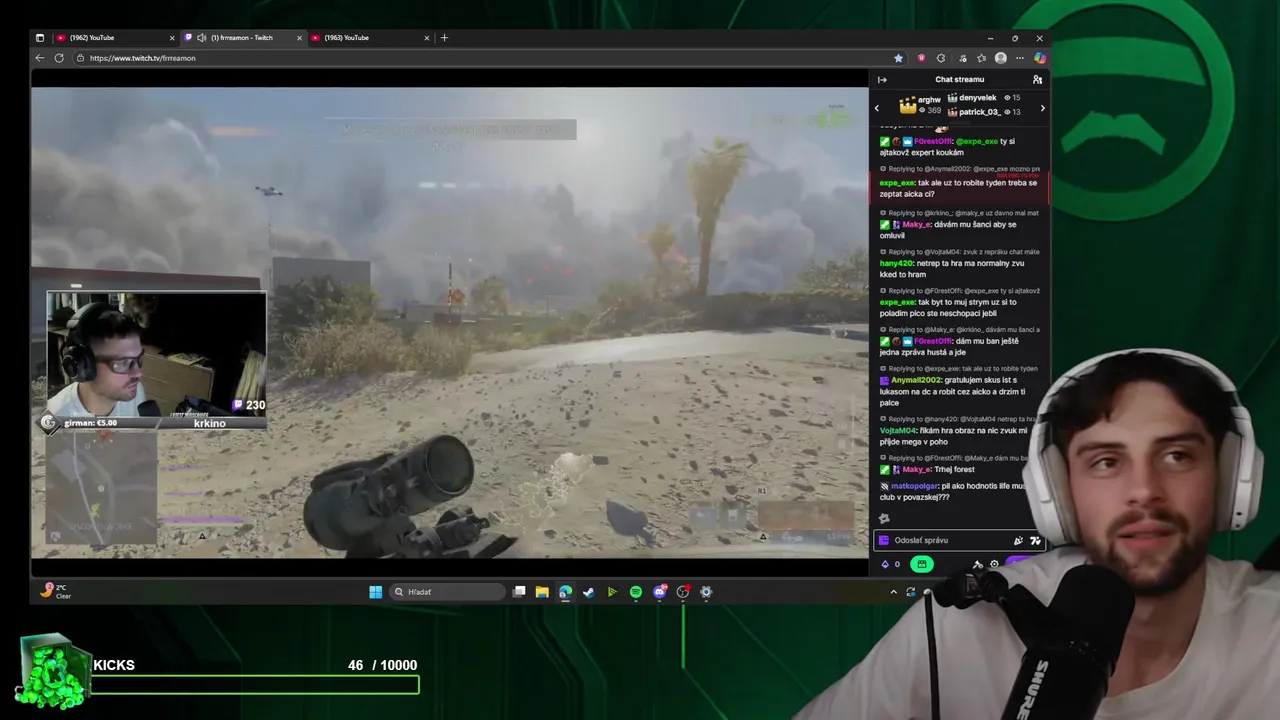Open the Copilot sidebar icon
This screenshot has height=720, width=1280.
click(x=1039, y=58)
